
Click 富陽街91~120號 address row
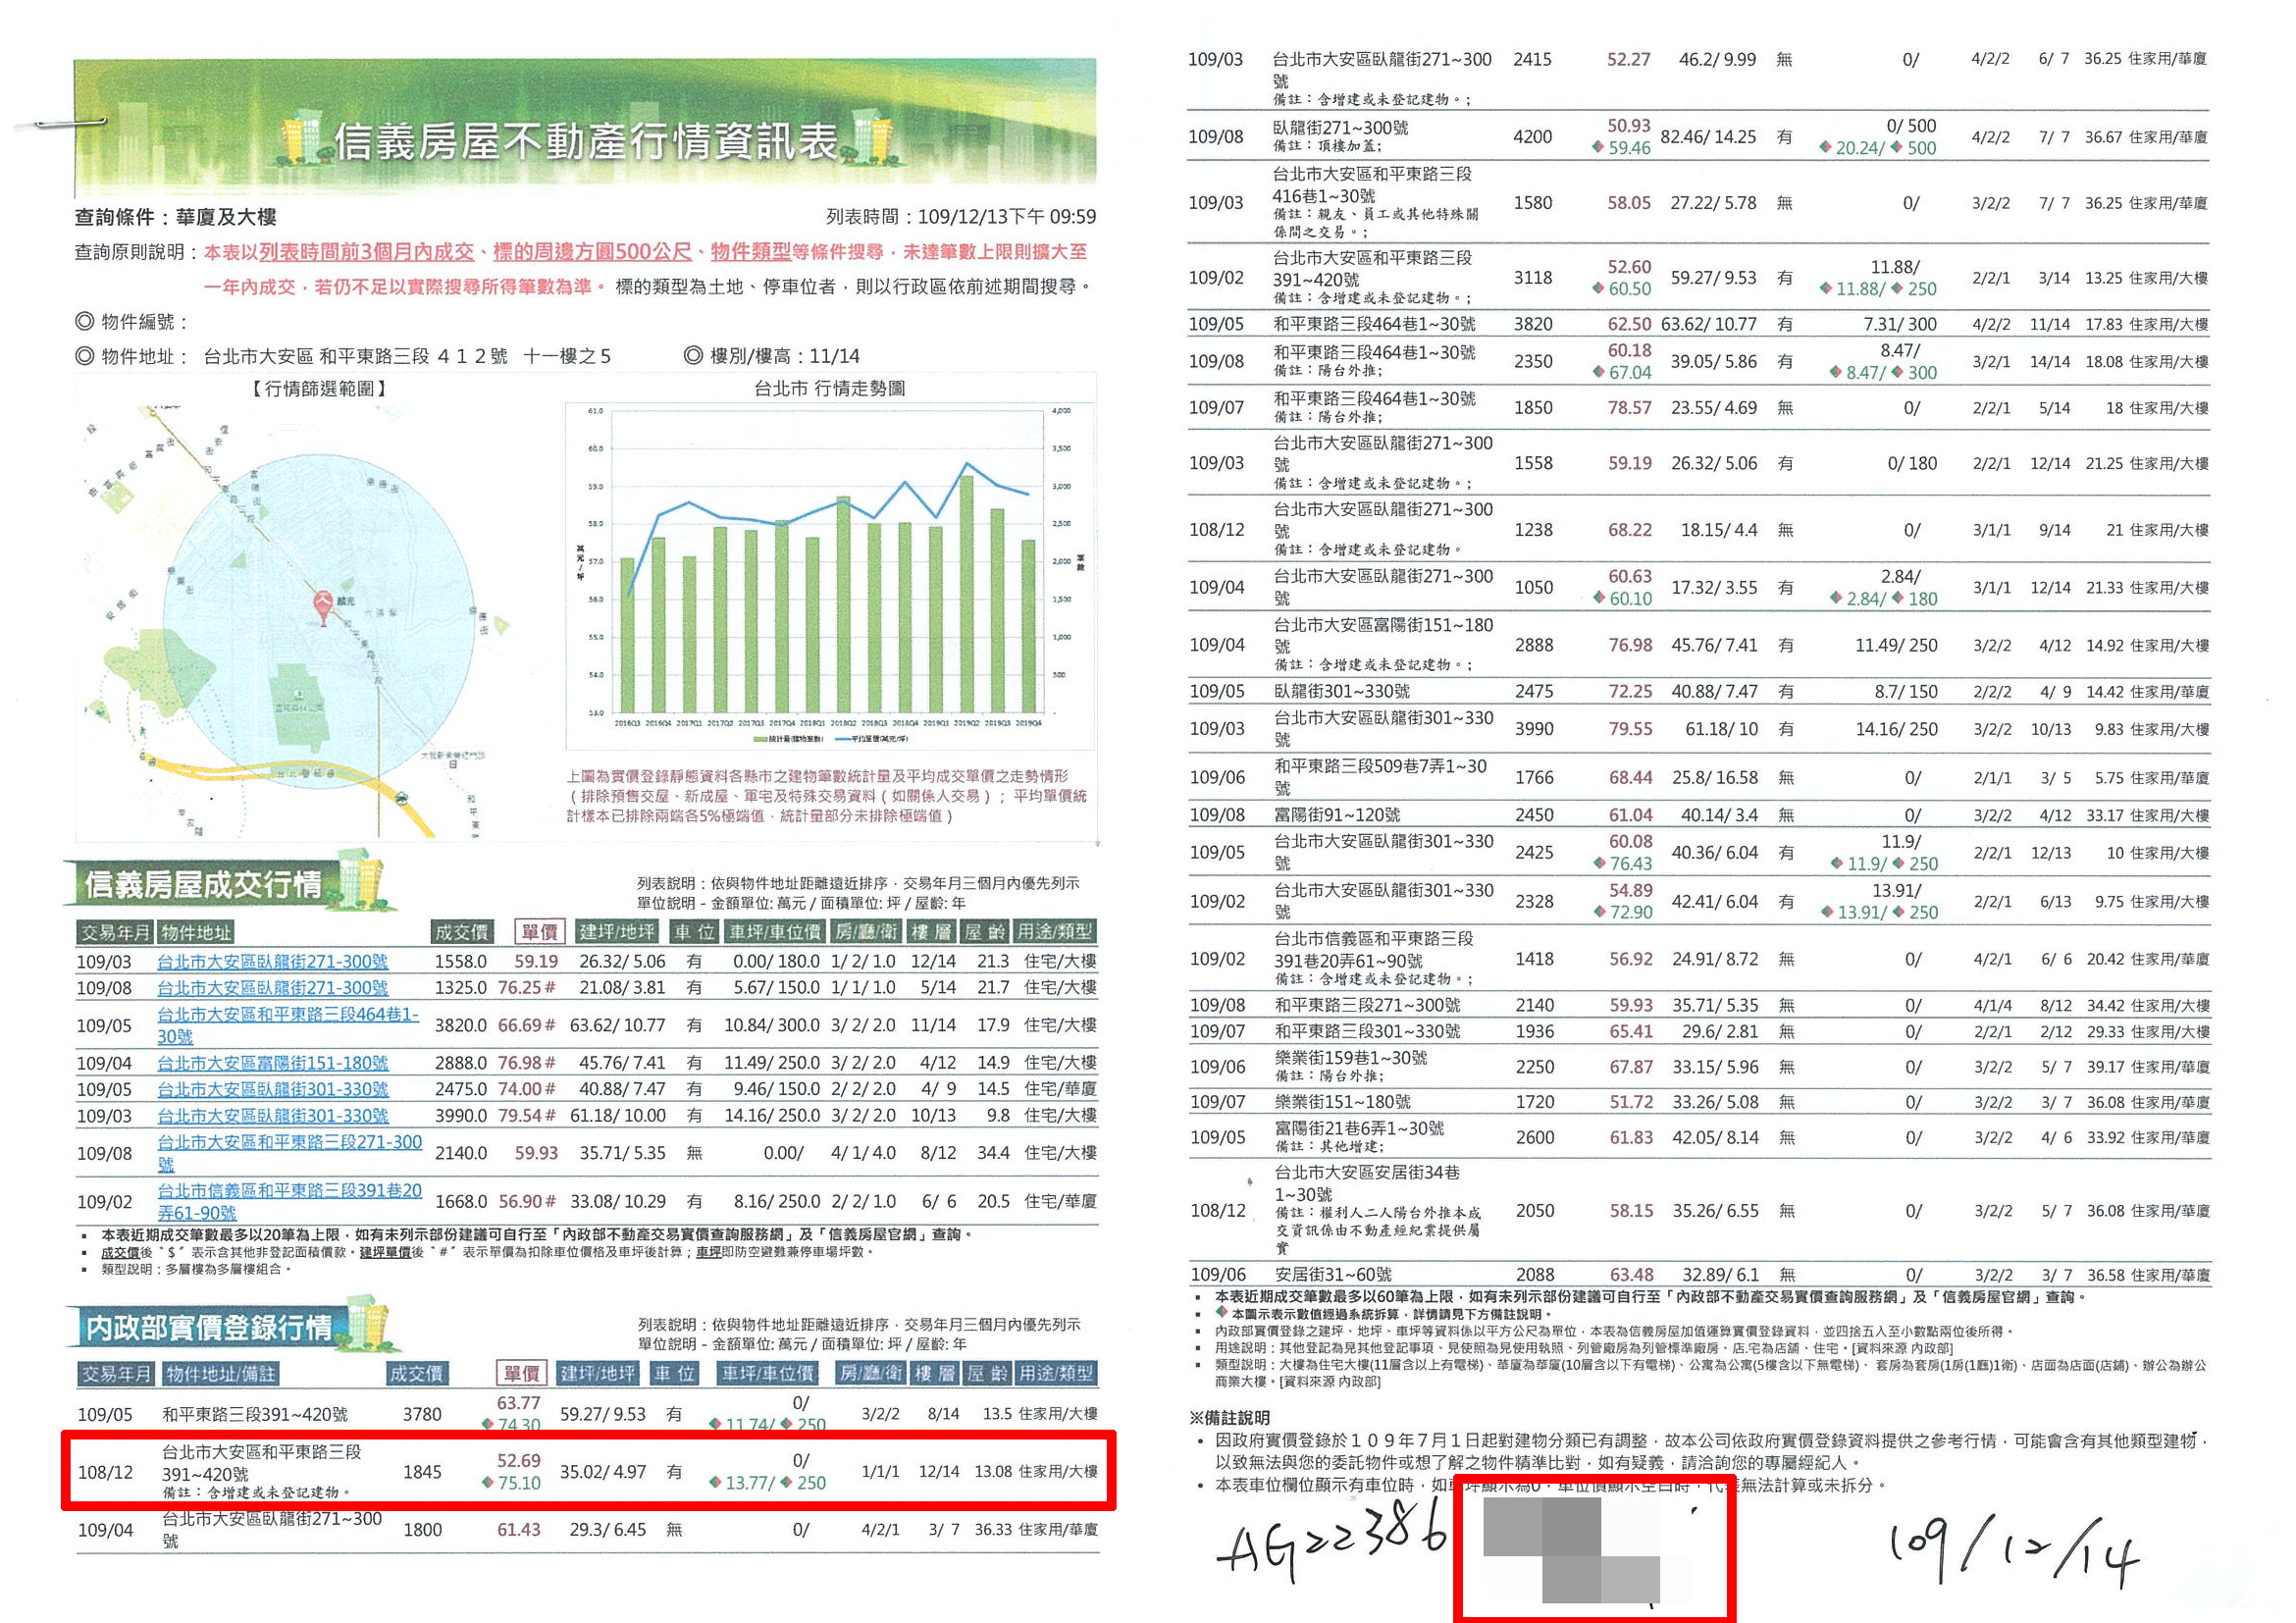(x=1700, y=814)
